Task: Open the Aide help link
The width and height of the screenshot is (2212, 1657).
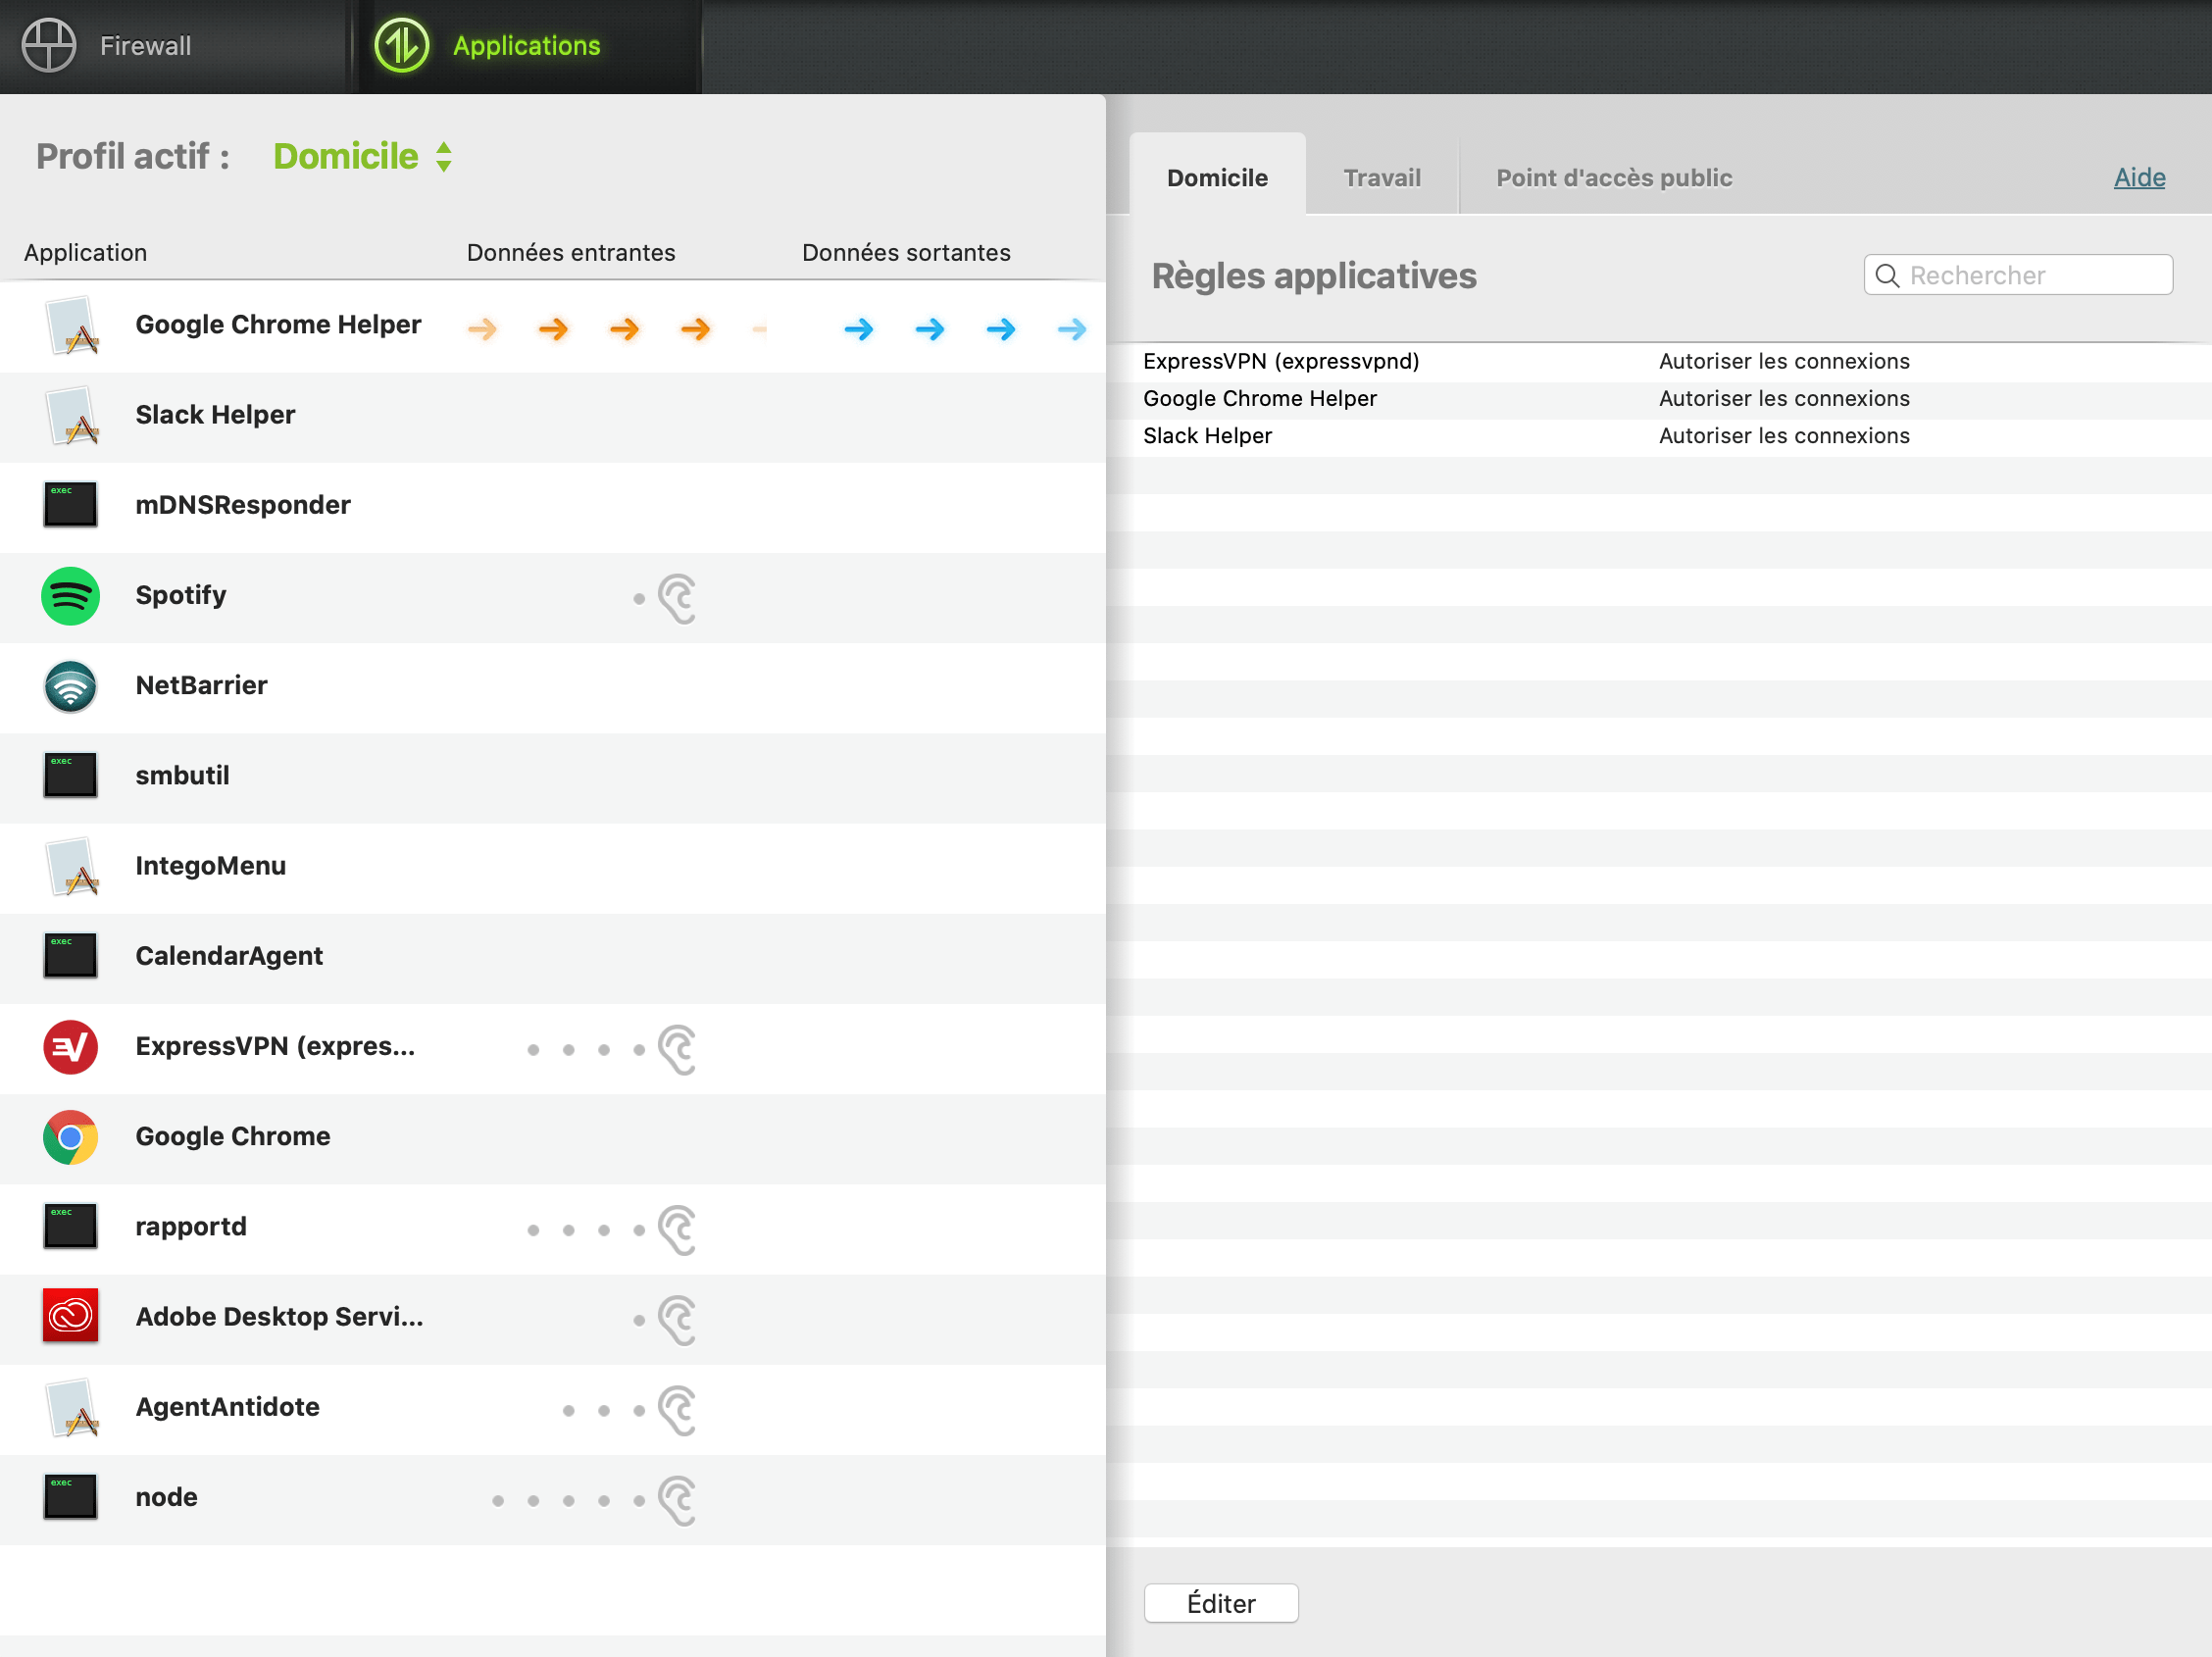Action: coord(2139,177)
